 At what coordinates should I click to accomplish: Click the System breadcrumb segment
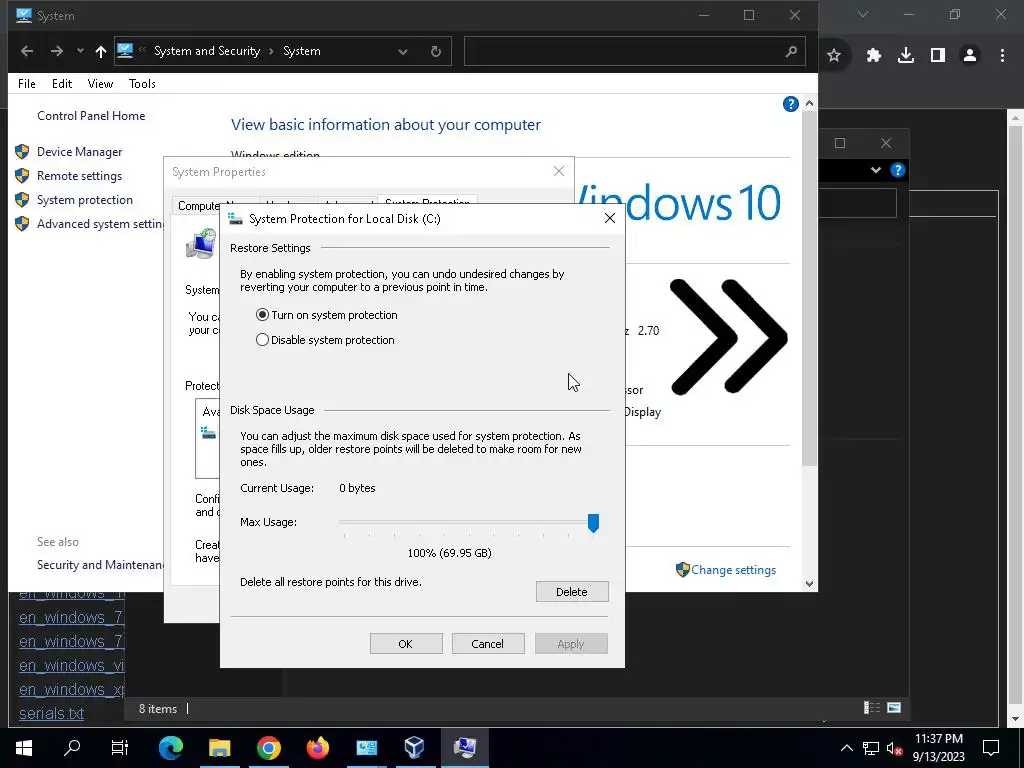click(302, 51)
